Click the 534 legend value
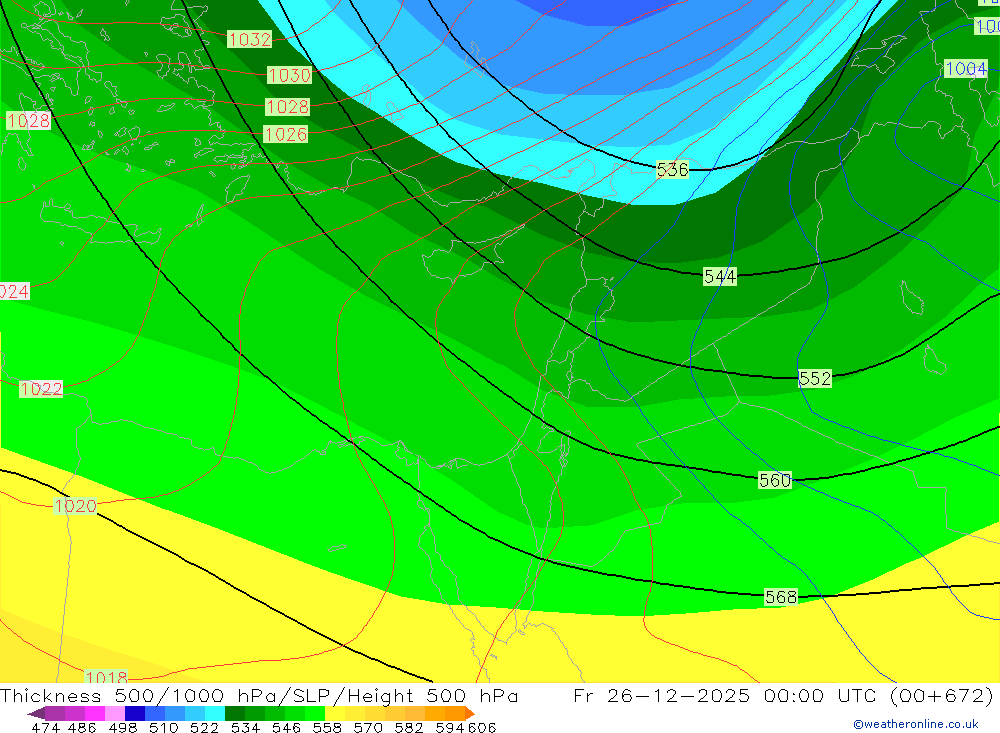1000x733 pixels. 245,727
